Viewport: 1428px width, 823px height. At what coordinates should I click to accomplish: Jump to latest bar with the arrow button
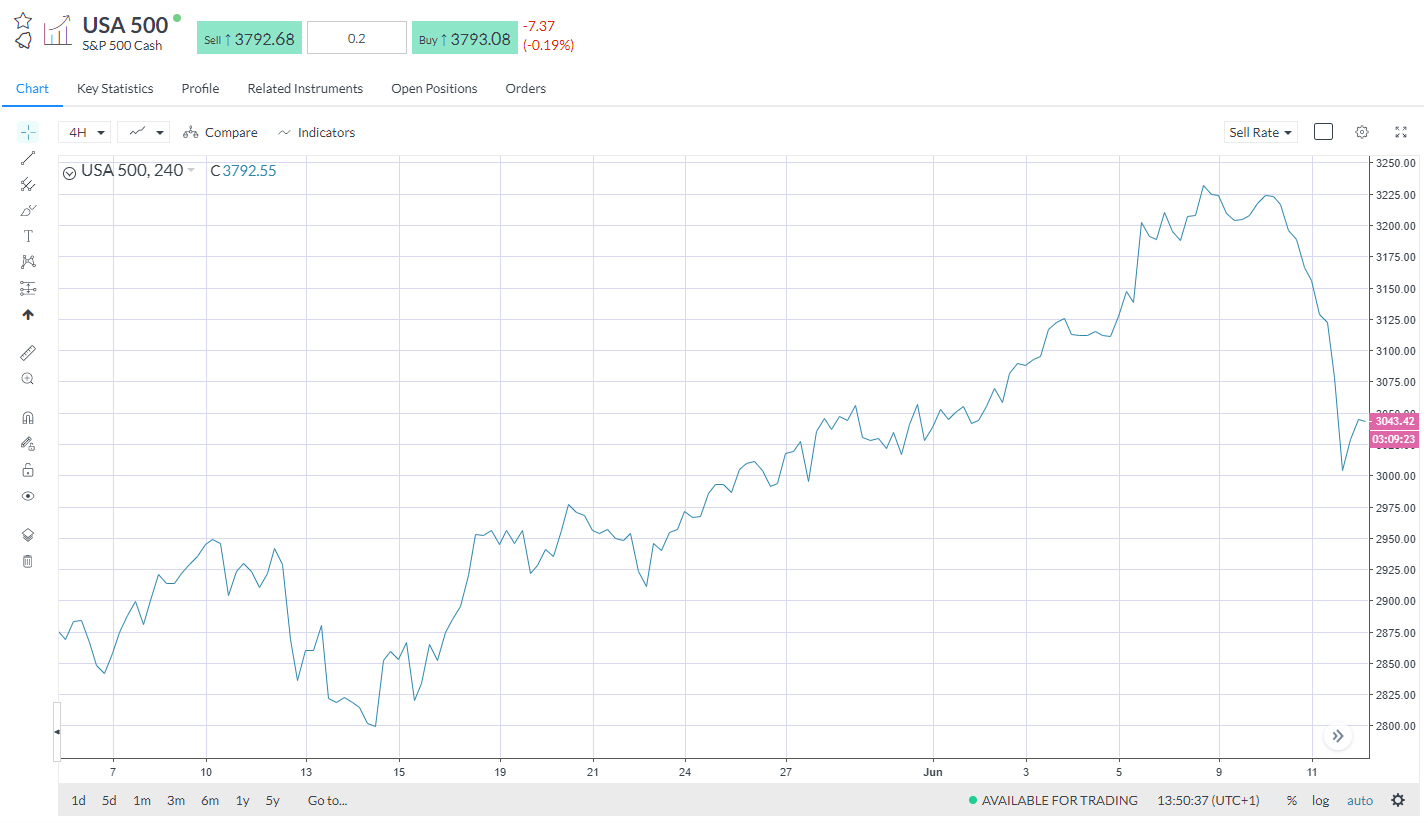pos(1337,736)
